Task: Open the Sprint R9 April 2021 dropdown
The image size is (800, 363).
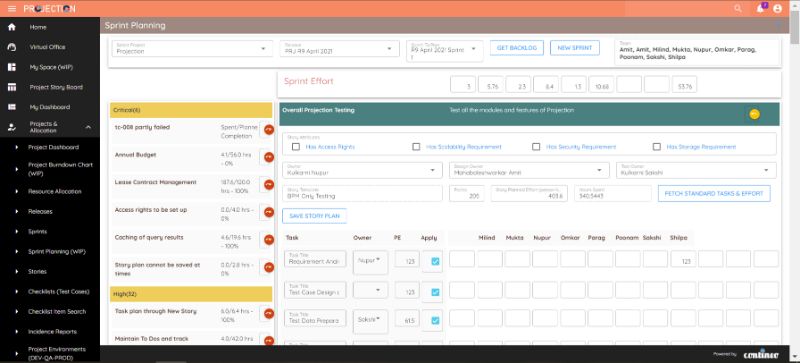Action: tap(444, 51)
